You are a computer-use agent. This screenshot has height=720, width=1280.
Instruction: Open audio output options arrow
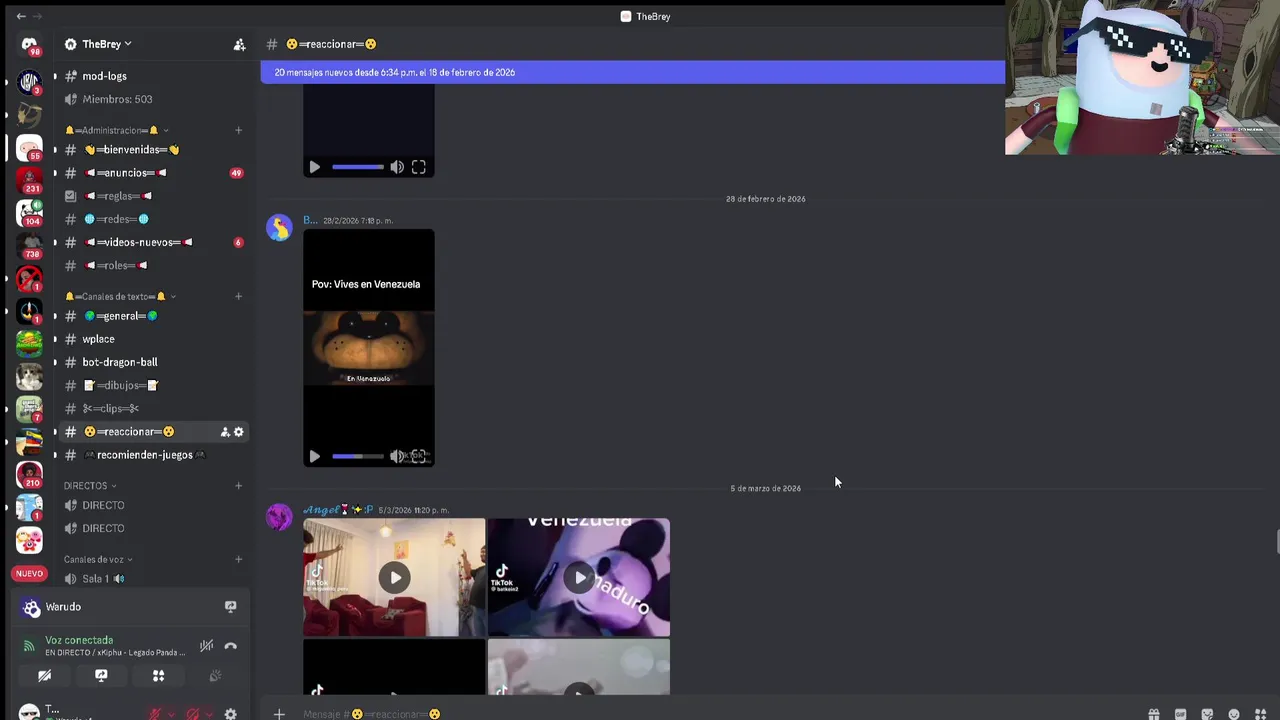point(209,714)
